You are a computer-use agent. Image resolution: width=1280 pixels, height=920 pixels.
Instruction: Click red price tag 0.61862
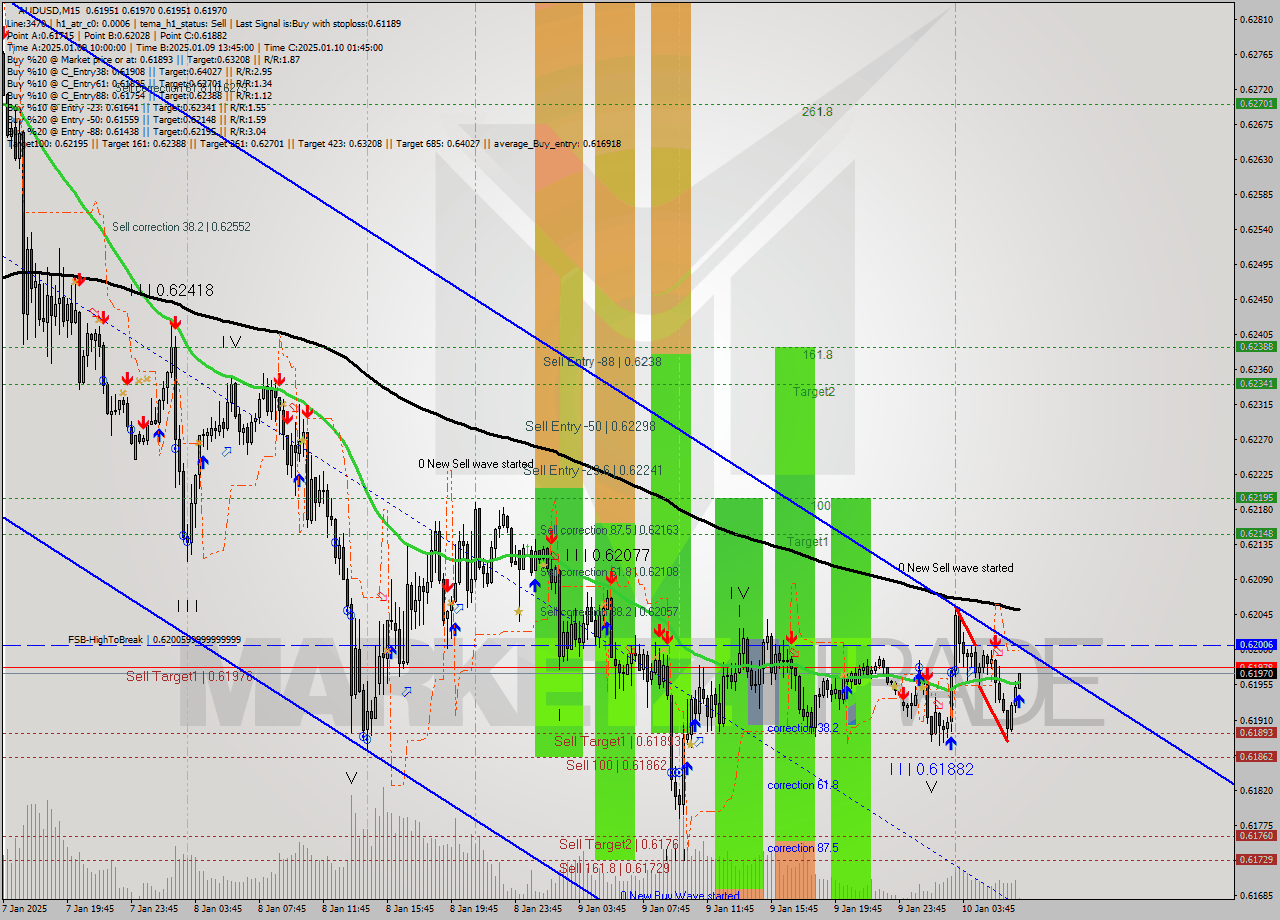click(x=1256, y=756)
